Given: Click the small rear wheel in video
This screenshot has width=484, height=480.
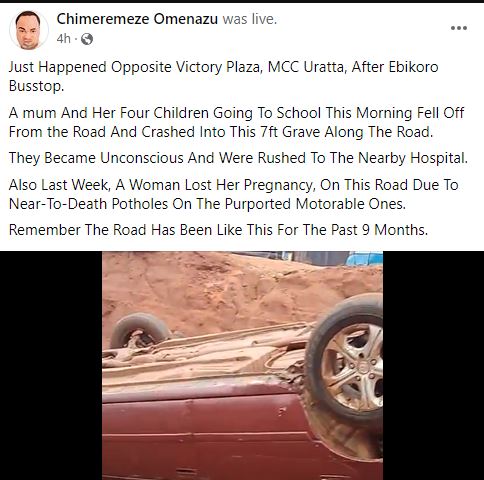Looking at the screenshot, I should click(140, 331).
